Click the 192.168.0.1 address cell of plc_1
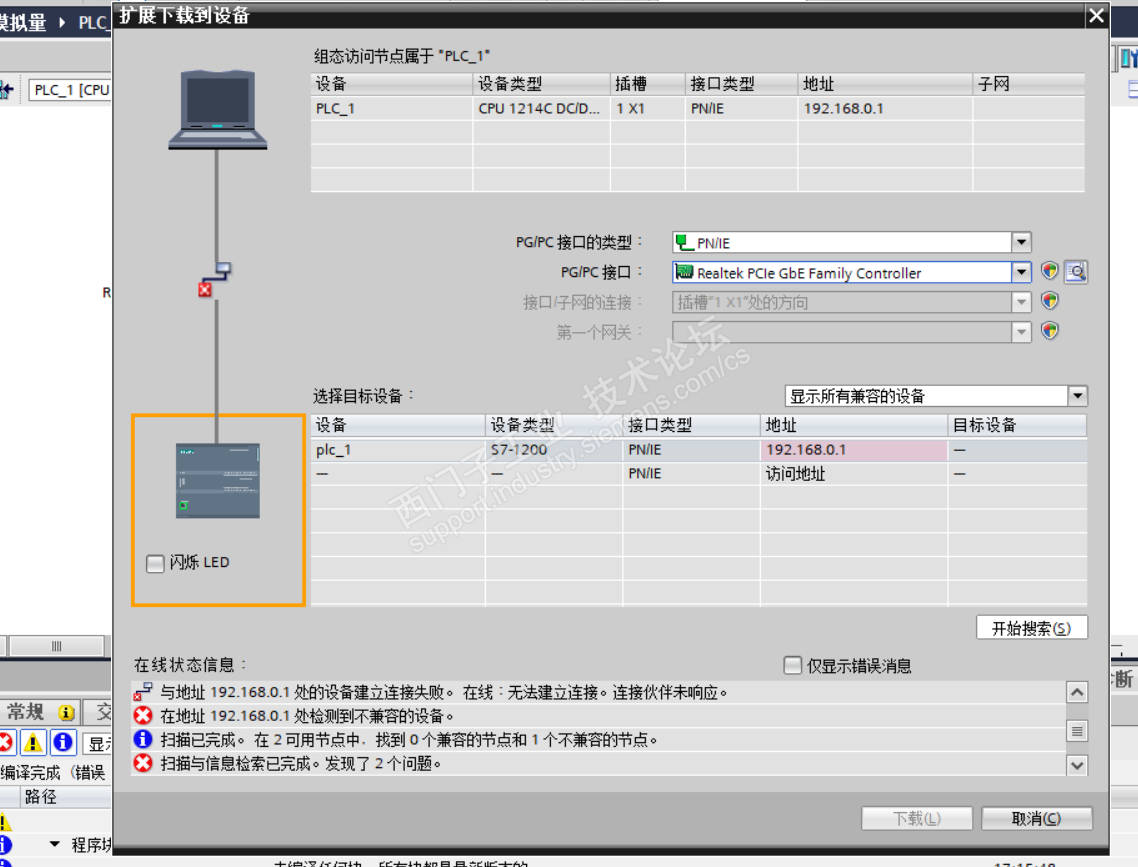Image resolution: width=1138 pixels, height=867 pixels. 854,450
